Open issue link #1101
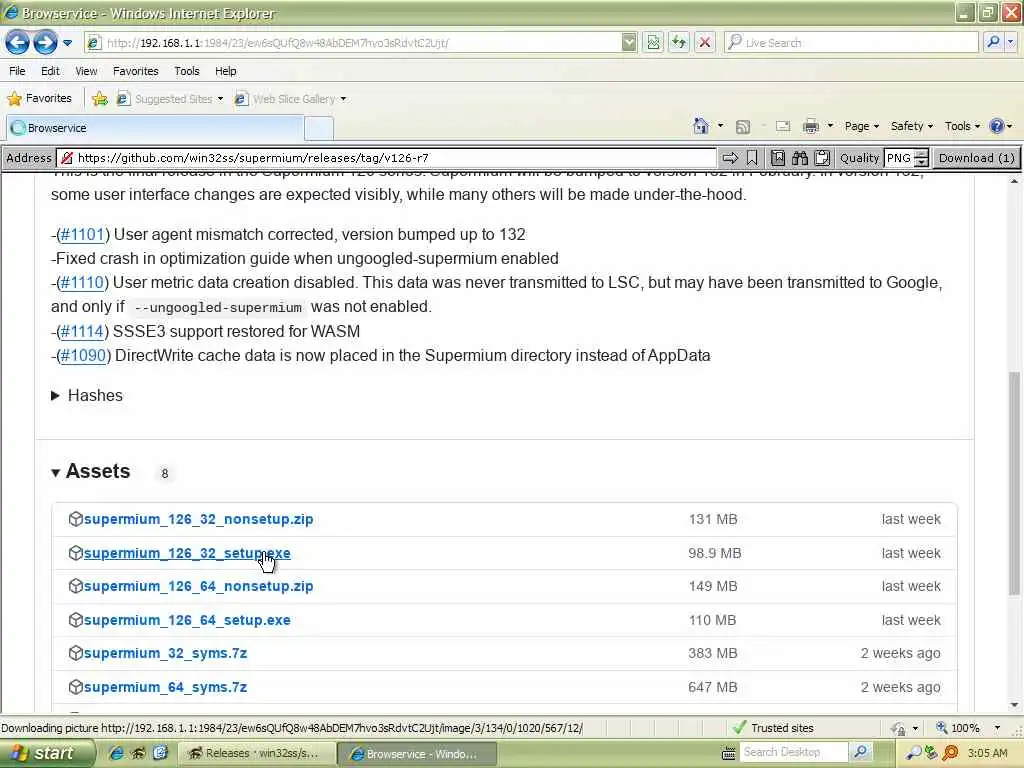The width and height of the screenshot is (1024, 768). point(82,234)
